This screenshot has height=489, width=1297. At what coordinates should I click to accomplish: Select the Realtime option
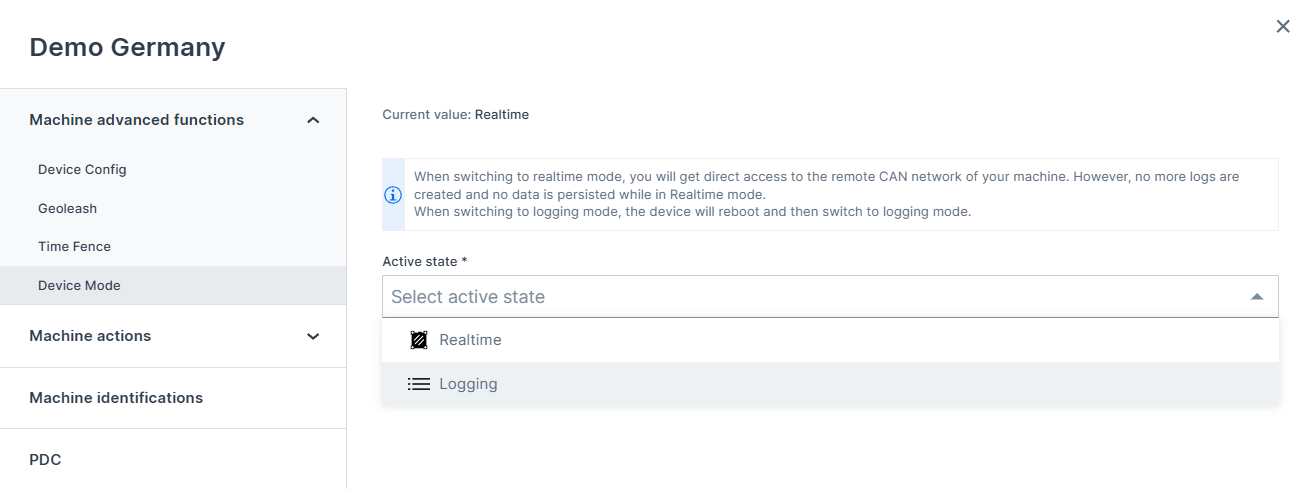pos(470,340)
